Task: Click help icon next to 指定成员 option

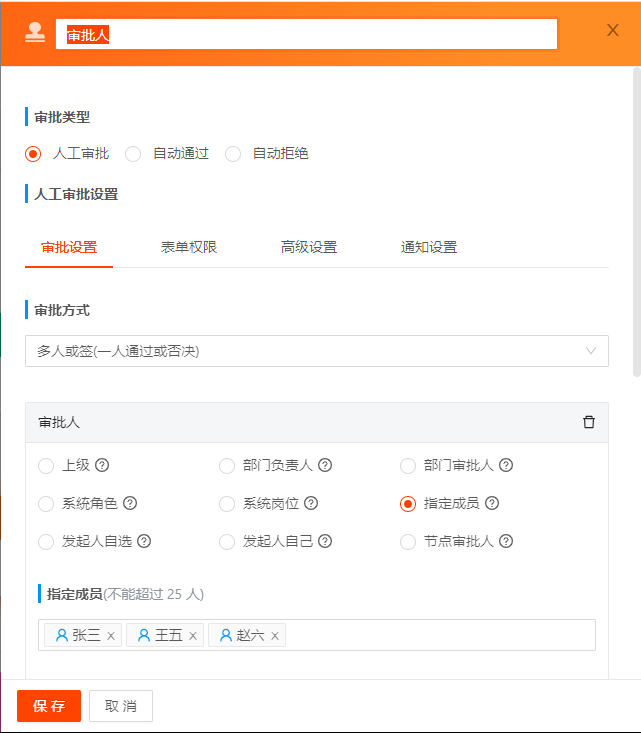Action: [x=492, y=503]
